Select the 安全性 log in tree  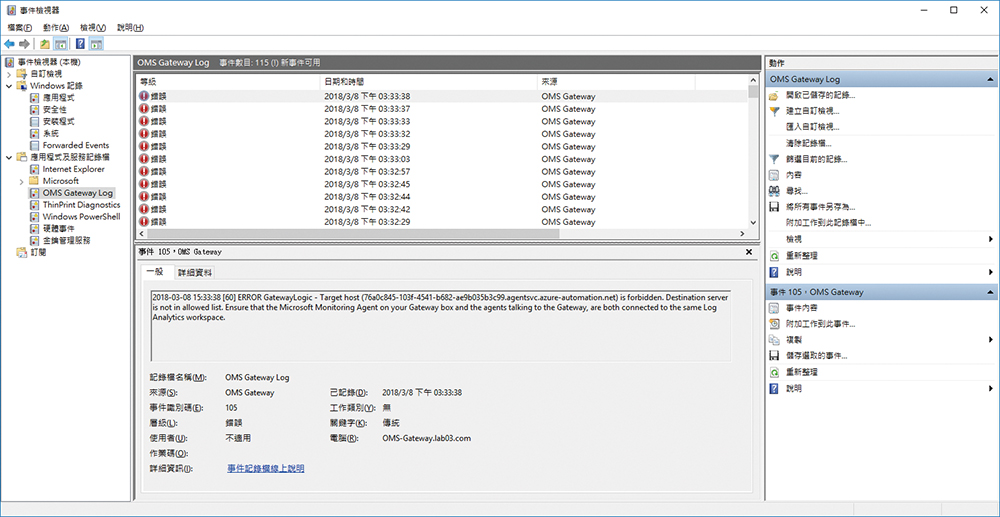[x=54, y=110]
